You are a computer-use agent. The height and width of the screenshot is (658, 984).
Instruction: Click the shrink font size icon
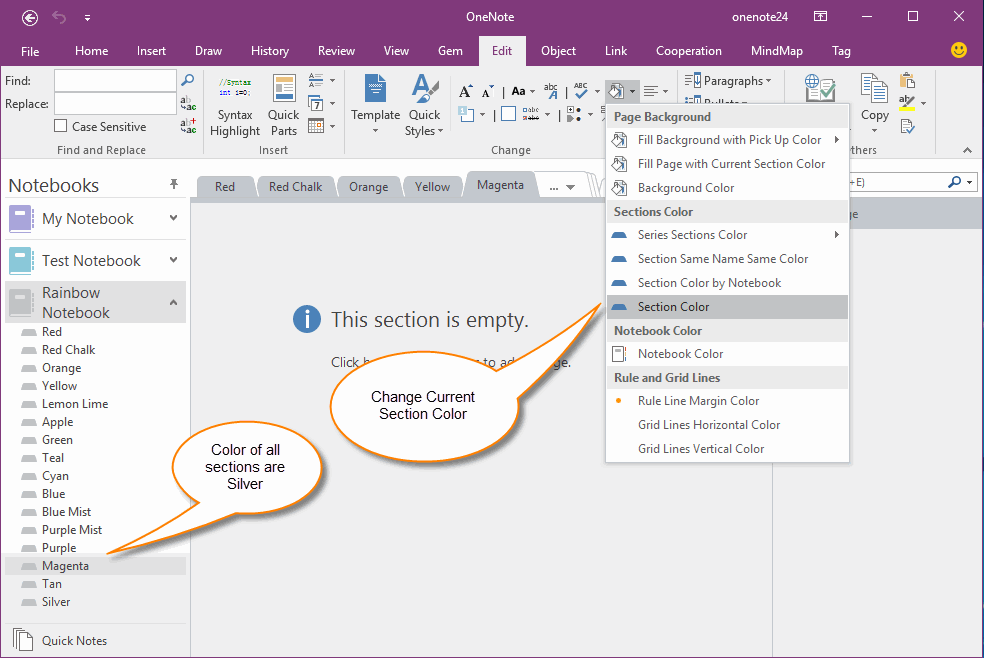point(488,92)
